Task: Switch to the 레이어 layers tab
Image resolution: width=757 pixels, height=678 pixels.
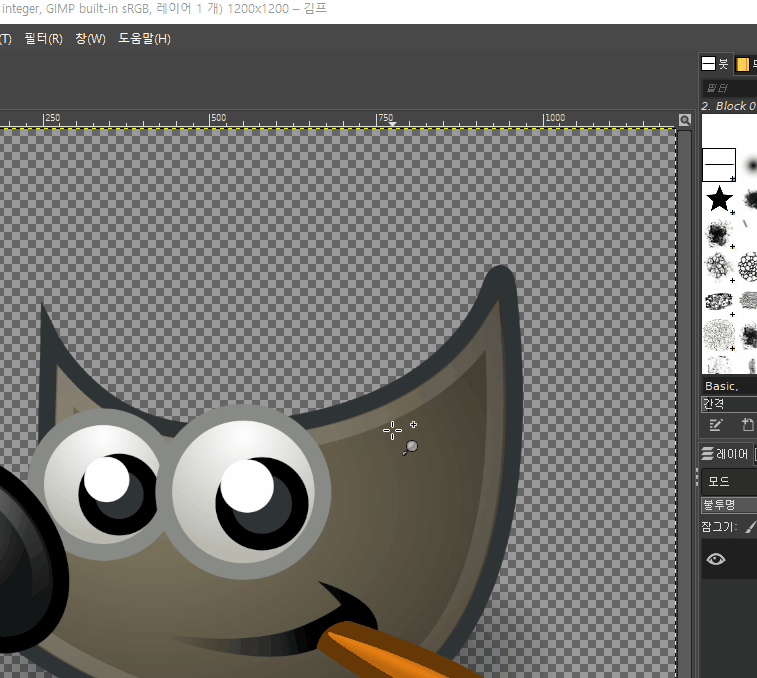Action: pos(725,453)
